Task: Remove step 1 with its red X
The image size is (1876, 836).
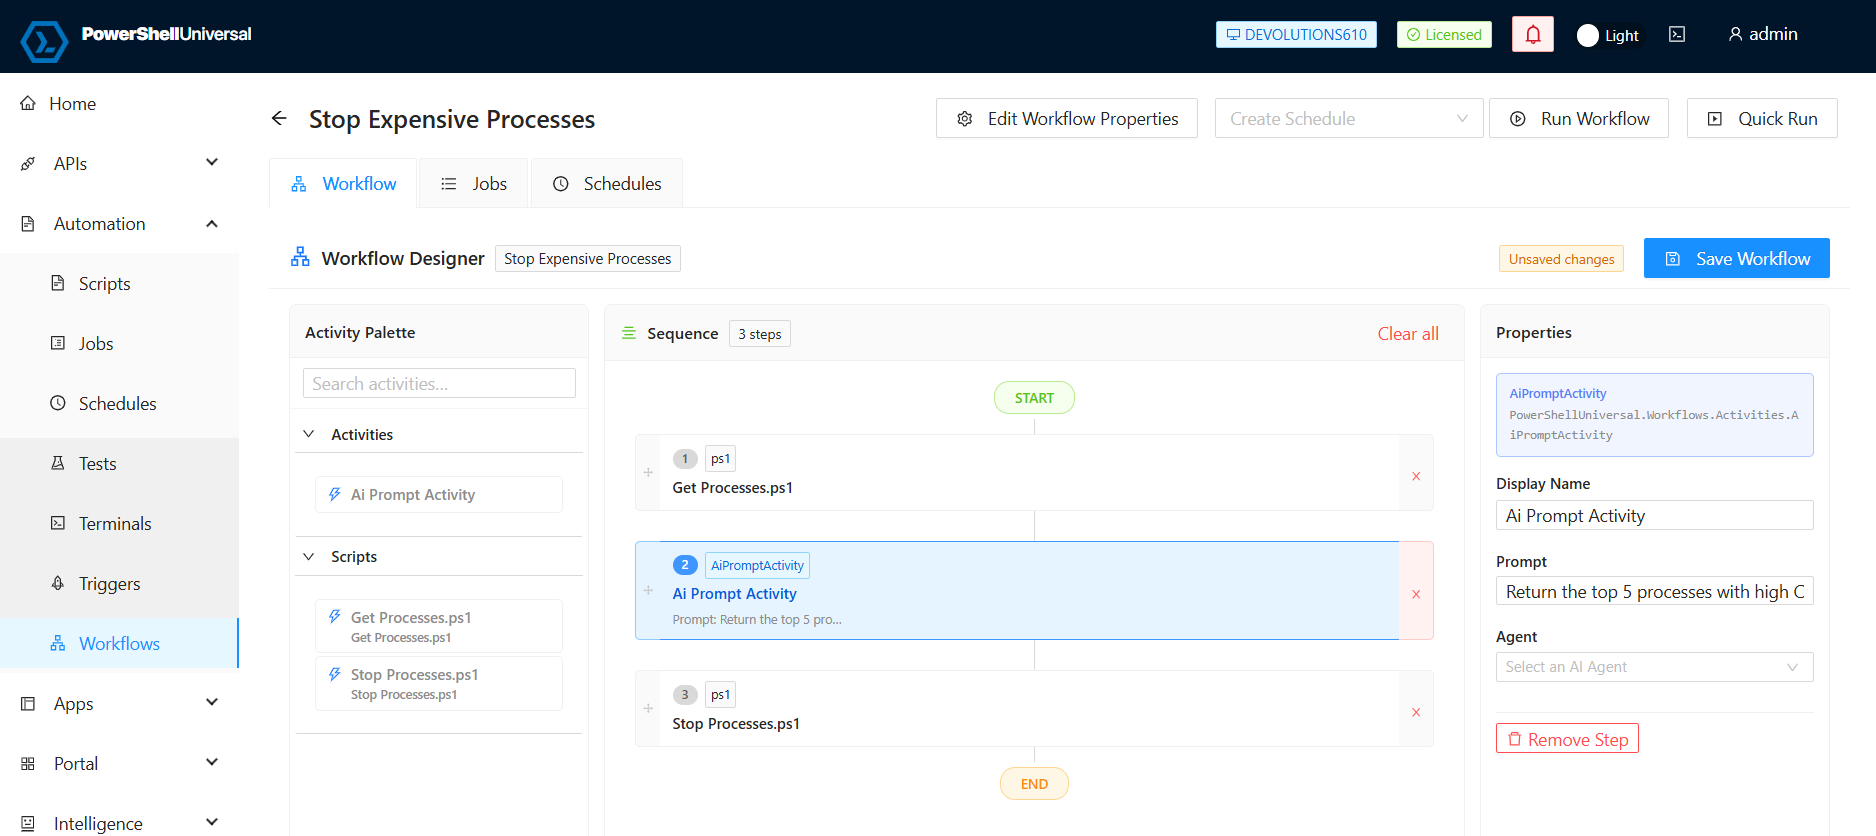Action: (x=1416, y=476)
